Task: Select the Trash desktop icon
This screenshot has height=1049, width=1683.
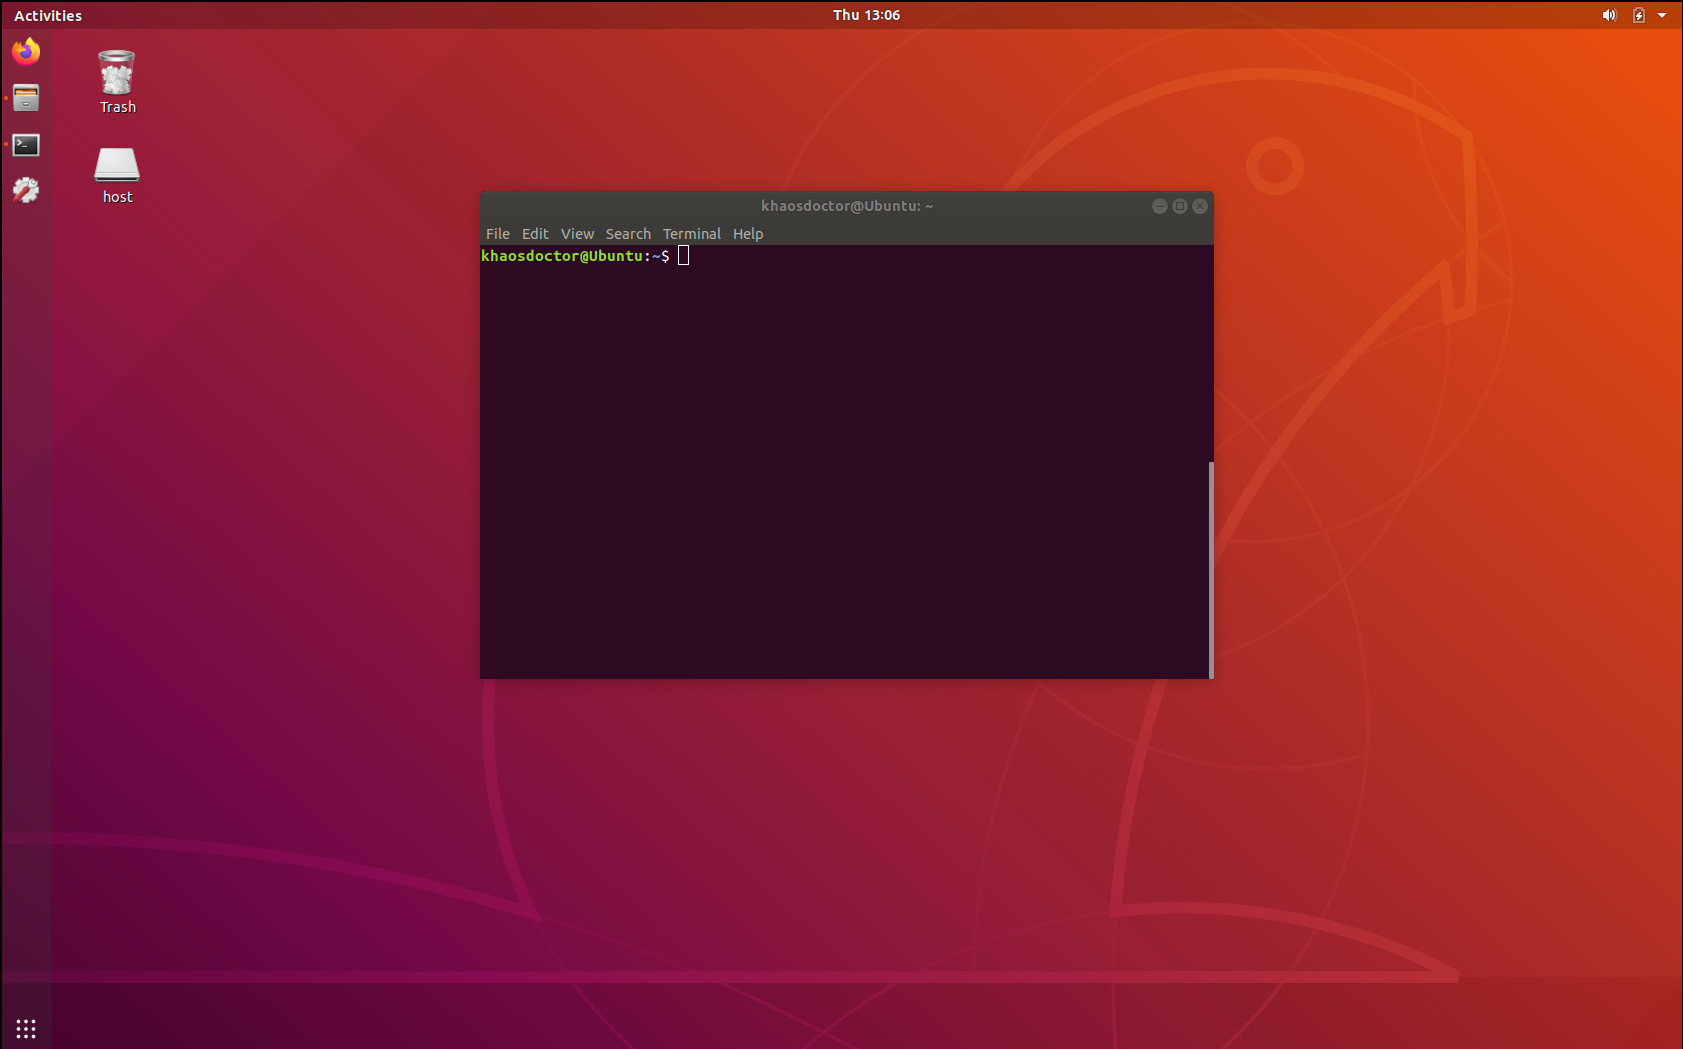Action: tap(117, 82)
